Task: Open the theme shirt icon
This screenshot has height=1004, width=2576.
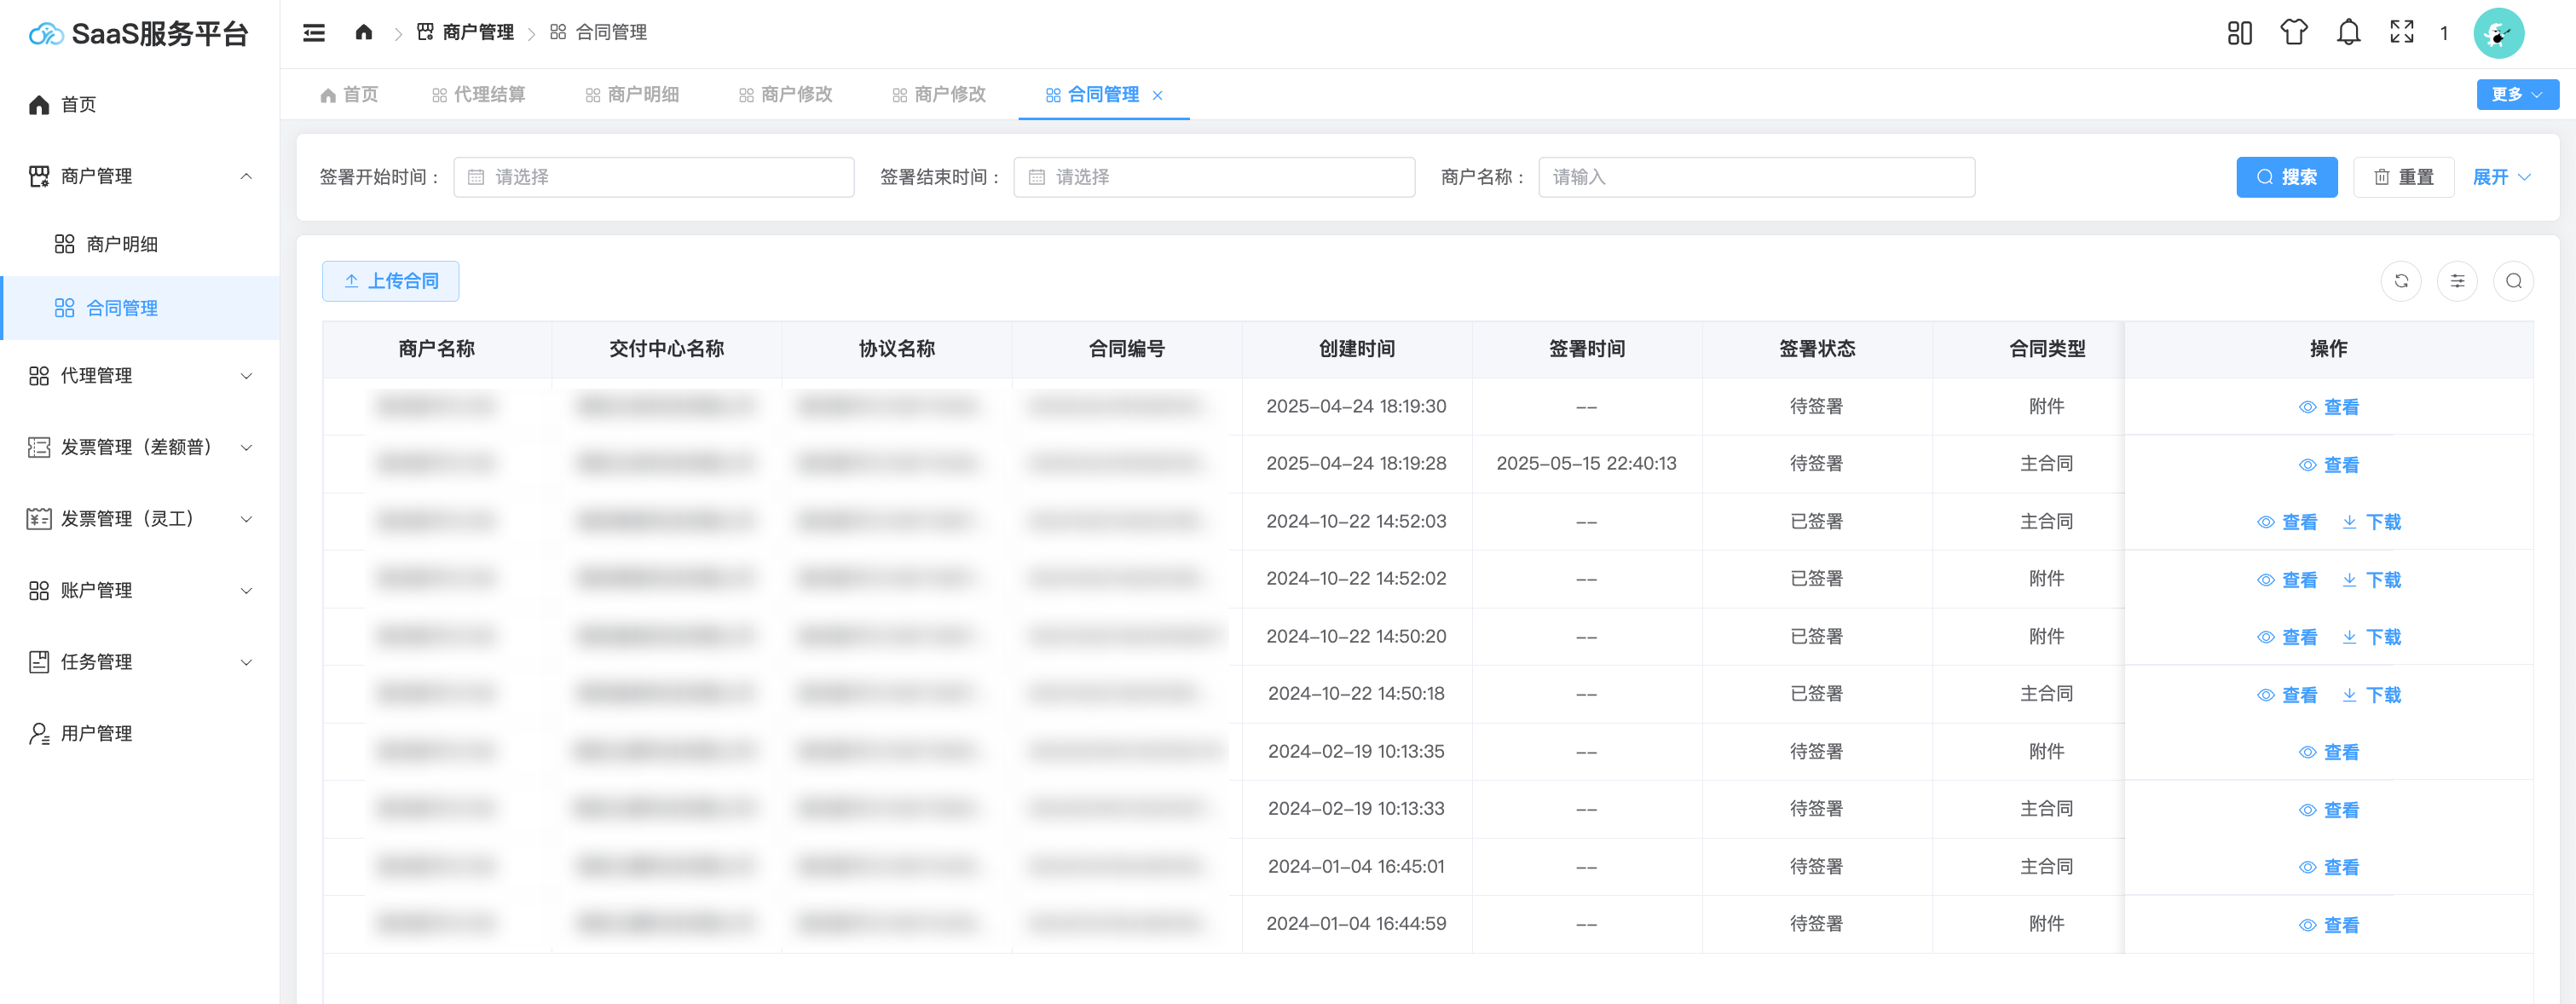Action: [x=2294, y=33]
